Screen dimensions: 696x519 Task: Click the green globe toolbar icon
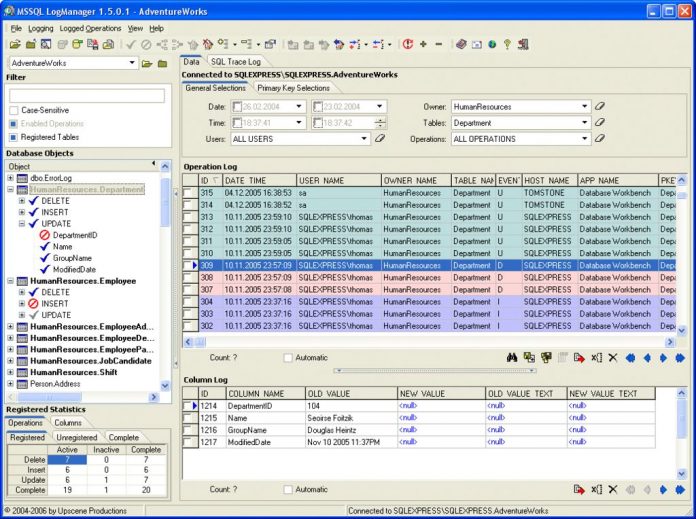pyautogui.click(x=492, y=44)
